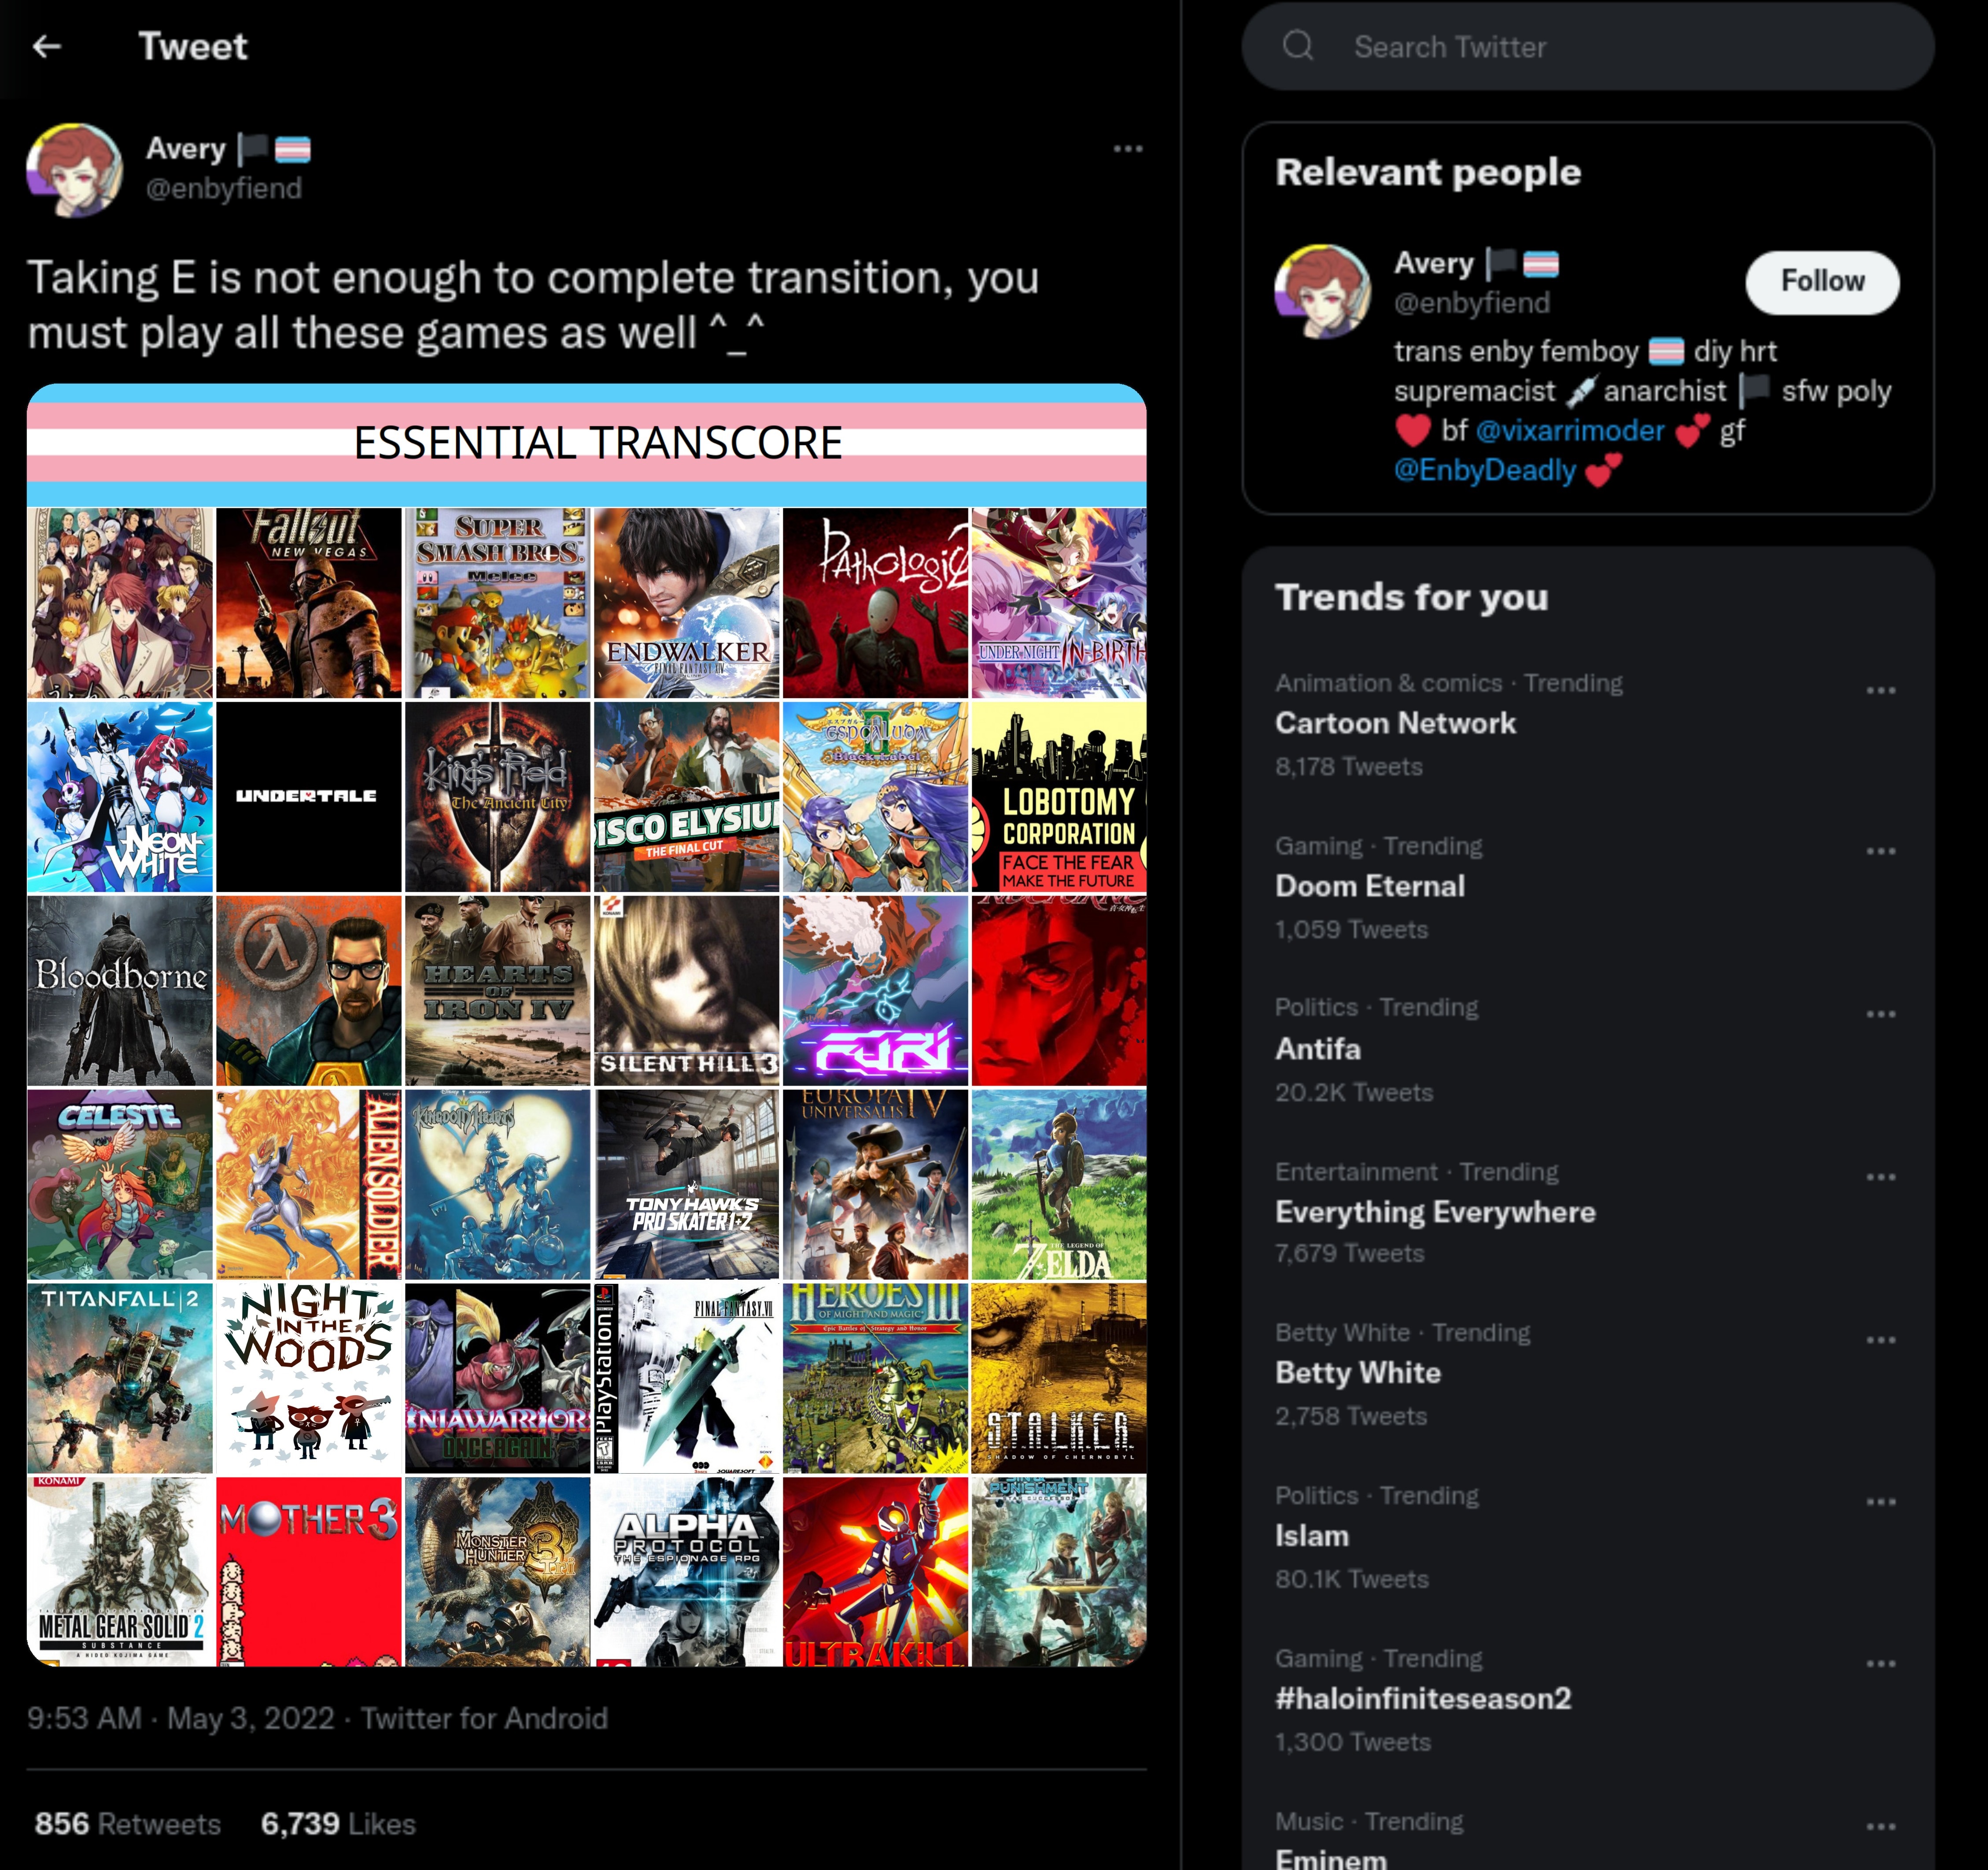Click the Pathologic cover art
Viewport: 1988px width, 1870px height.
[875, 602]
